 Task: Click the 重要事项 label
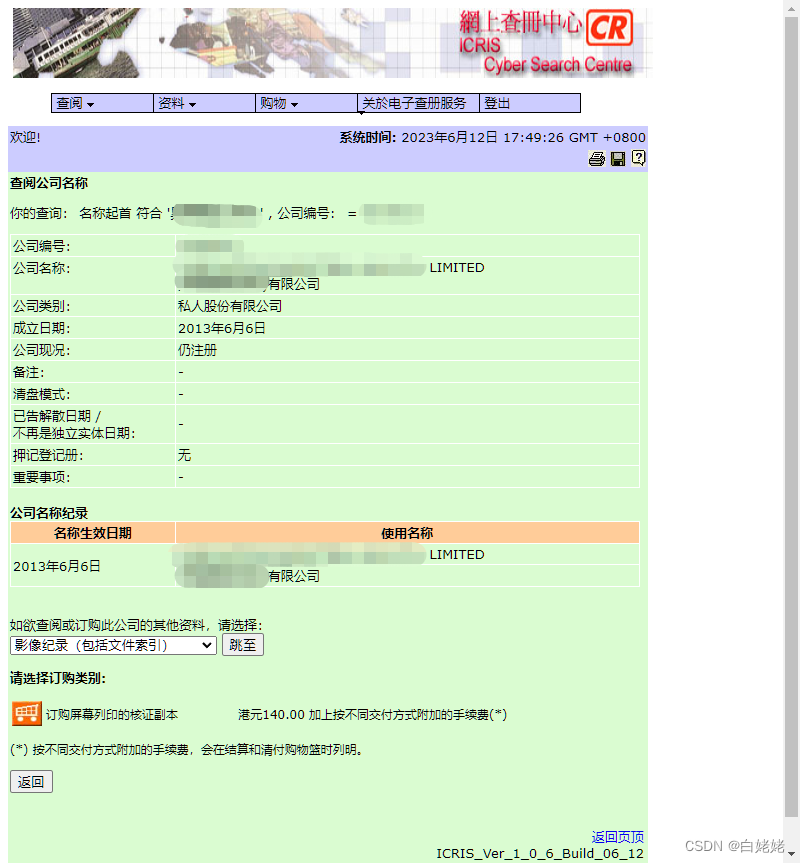click(41, 477)
